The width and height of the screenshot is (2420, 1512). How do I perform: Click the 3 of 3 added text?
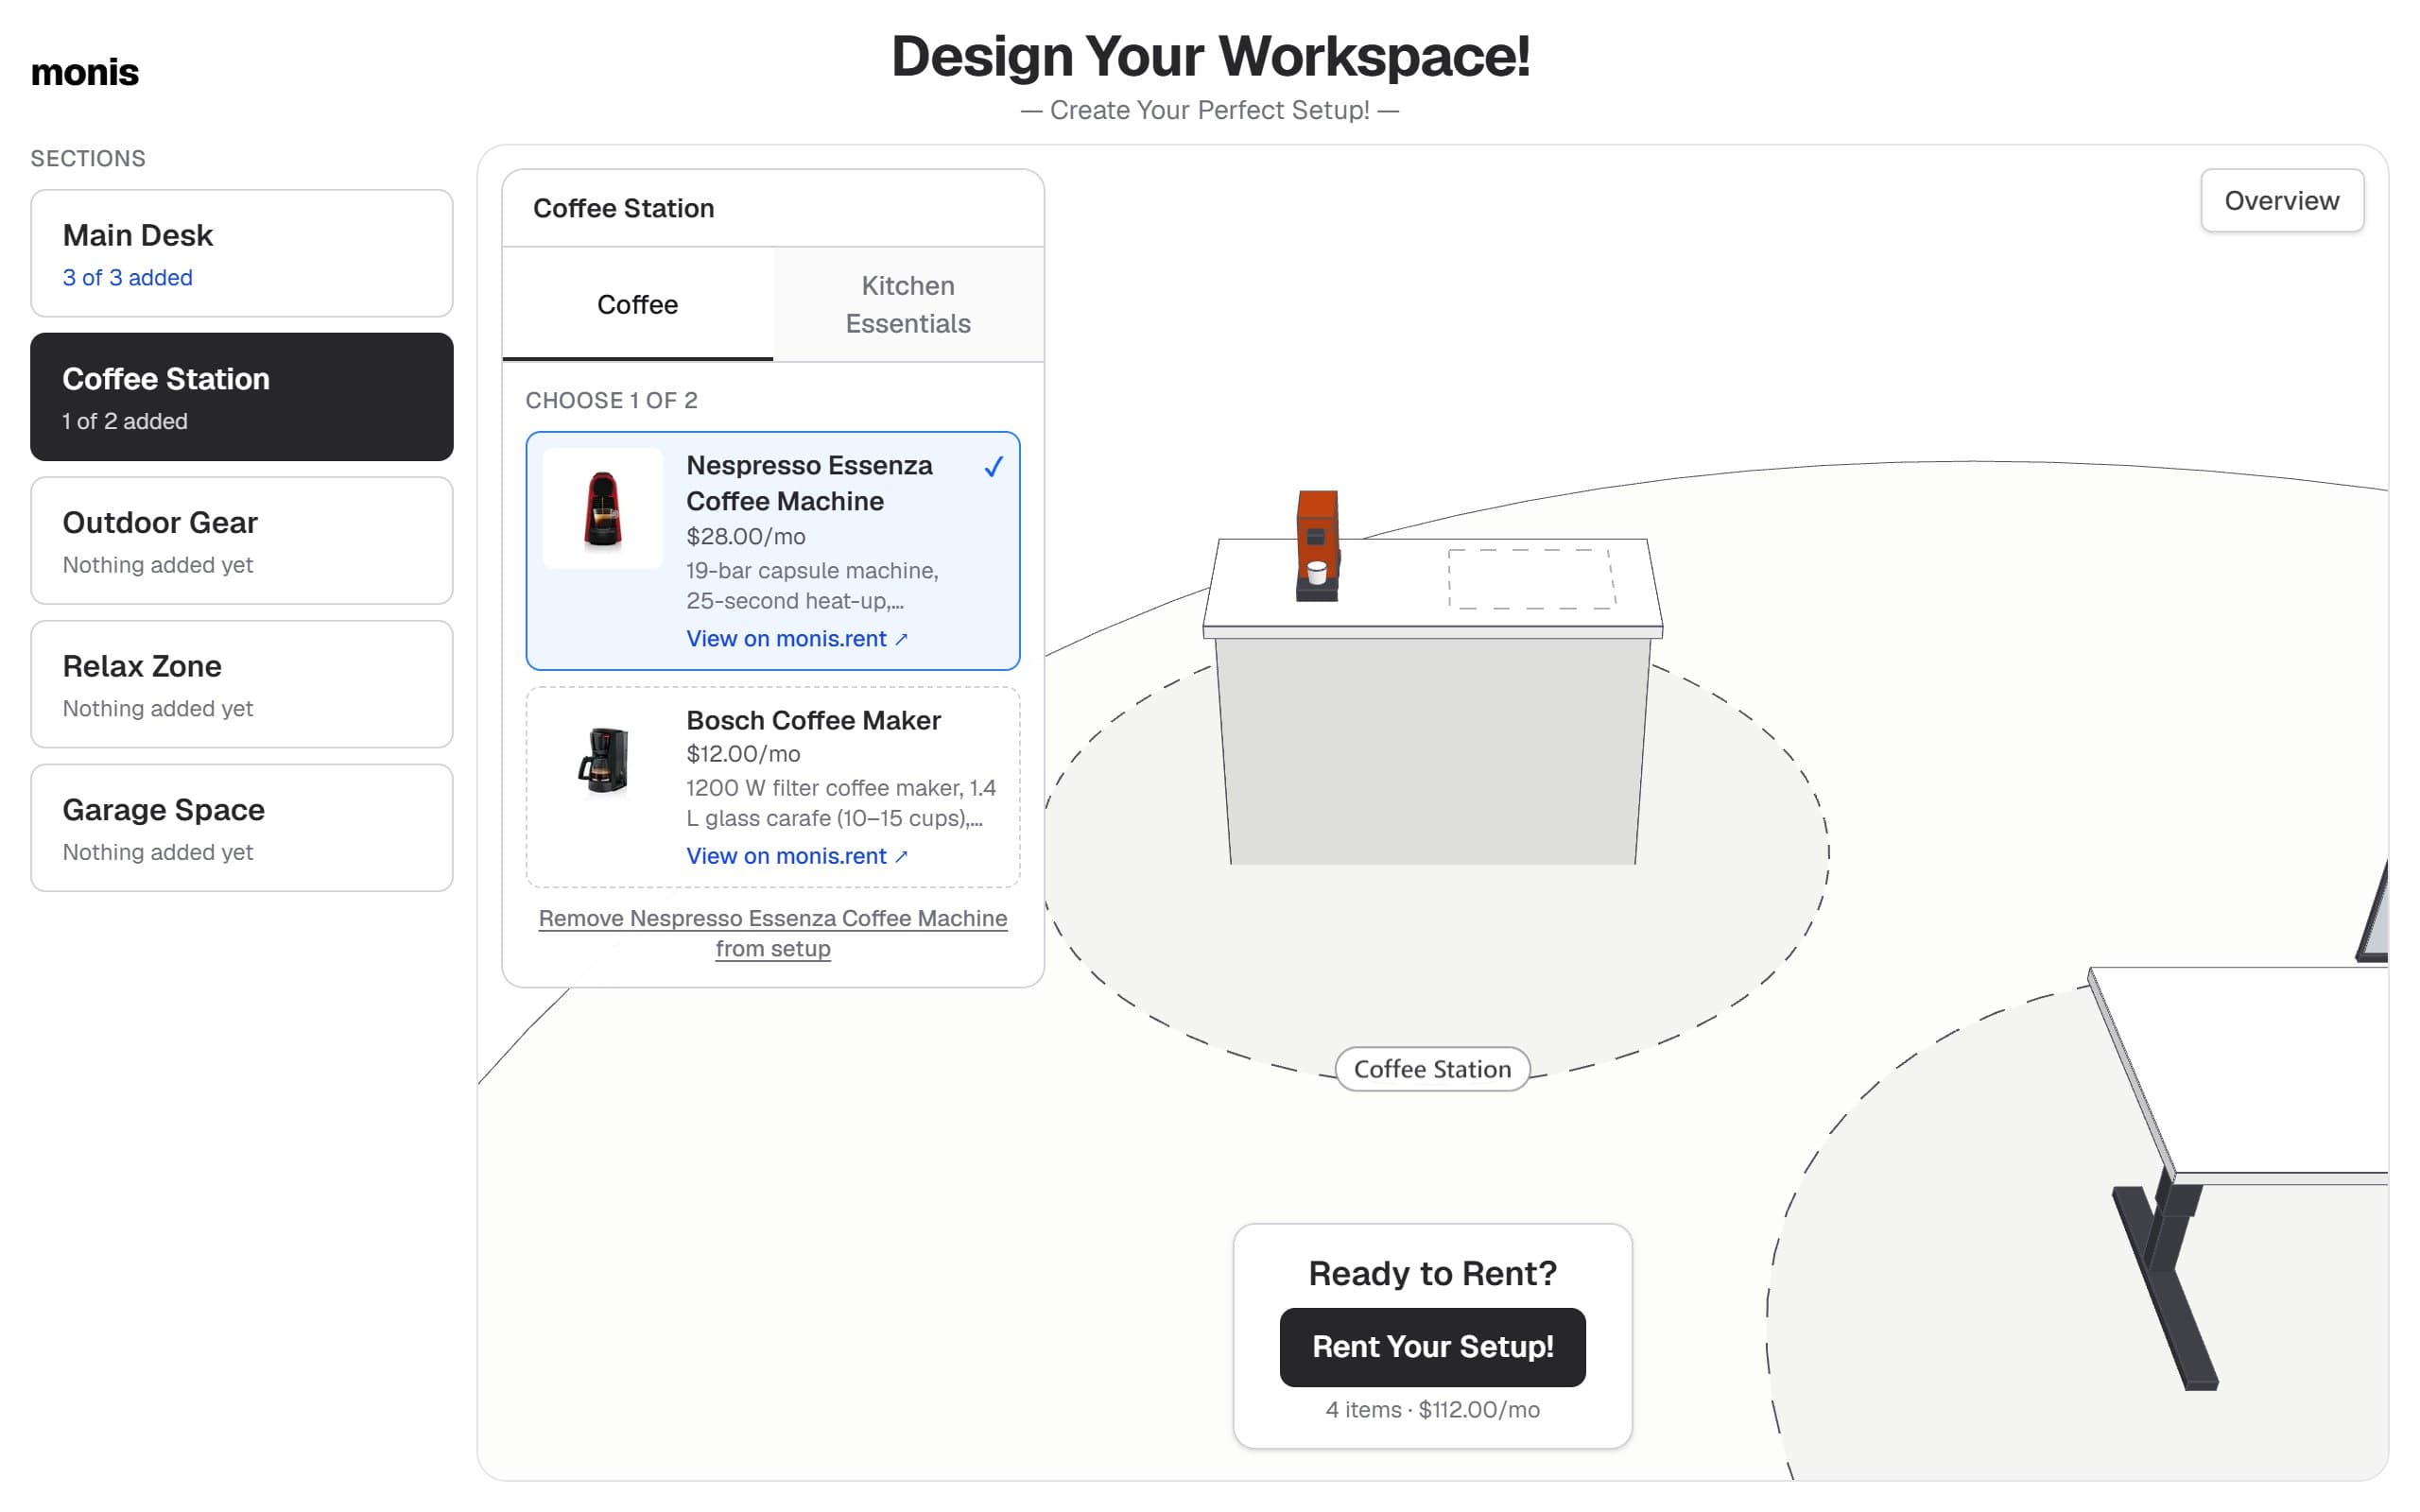[127, 277]
